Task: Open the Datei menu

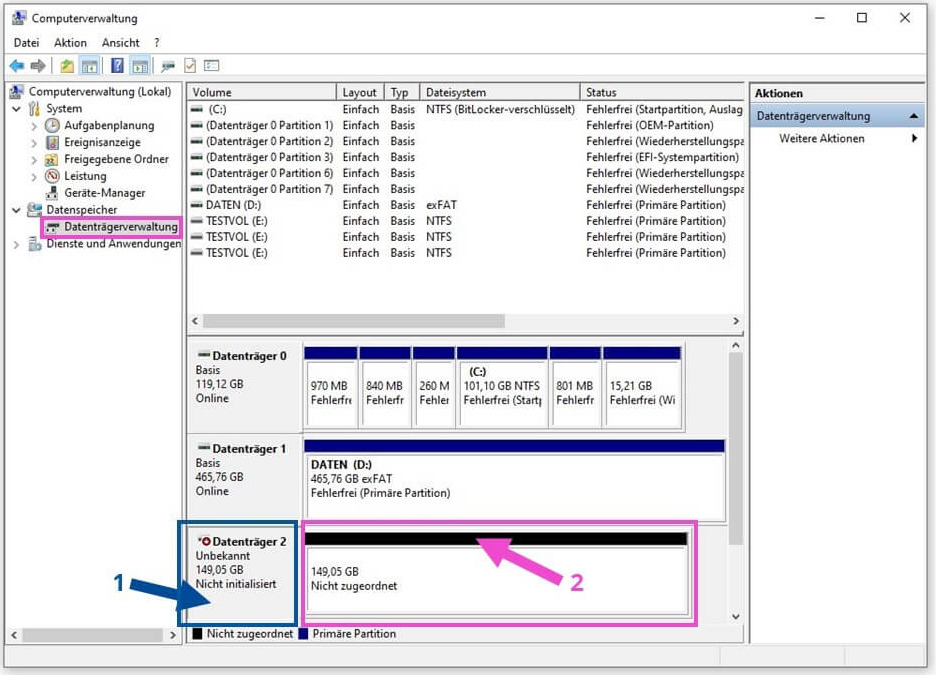Action: pos(26,42)
